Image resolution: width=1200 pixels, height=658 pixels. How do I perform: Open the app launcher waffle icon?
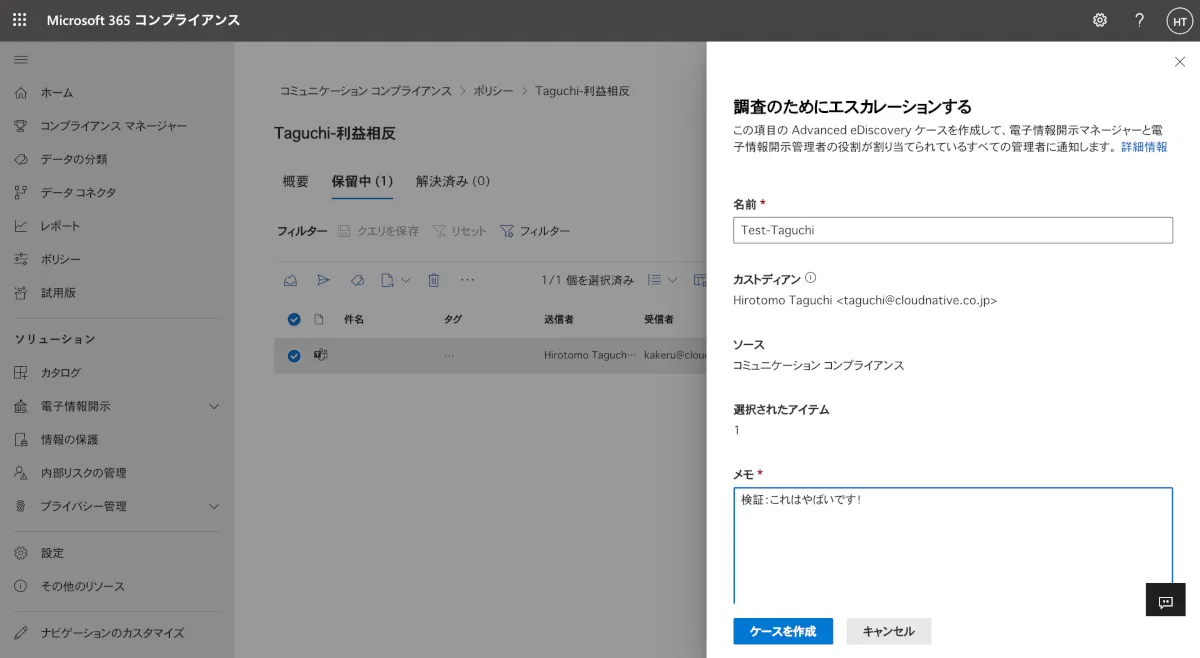(x=20, y=20)
